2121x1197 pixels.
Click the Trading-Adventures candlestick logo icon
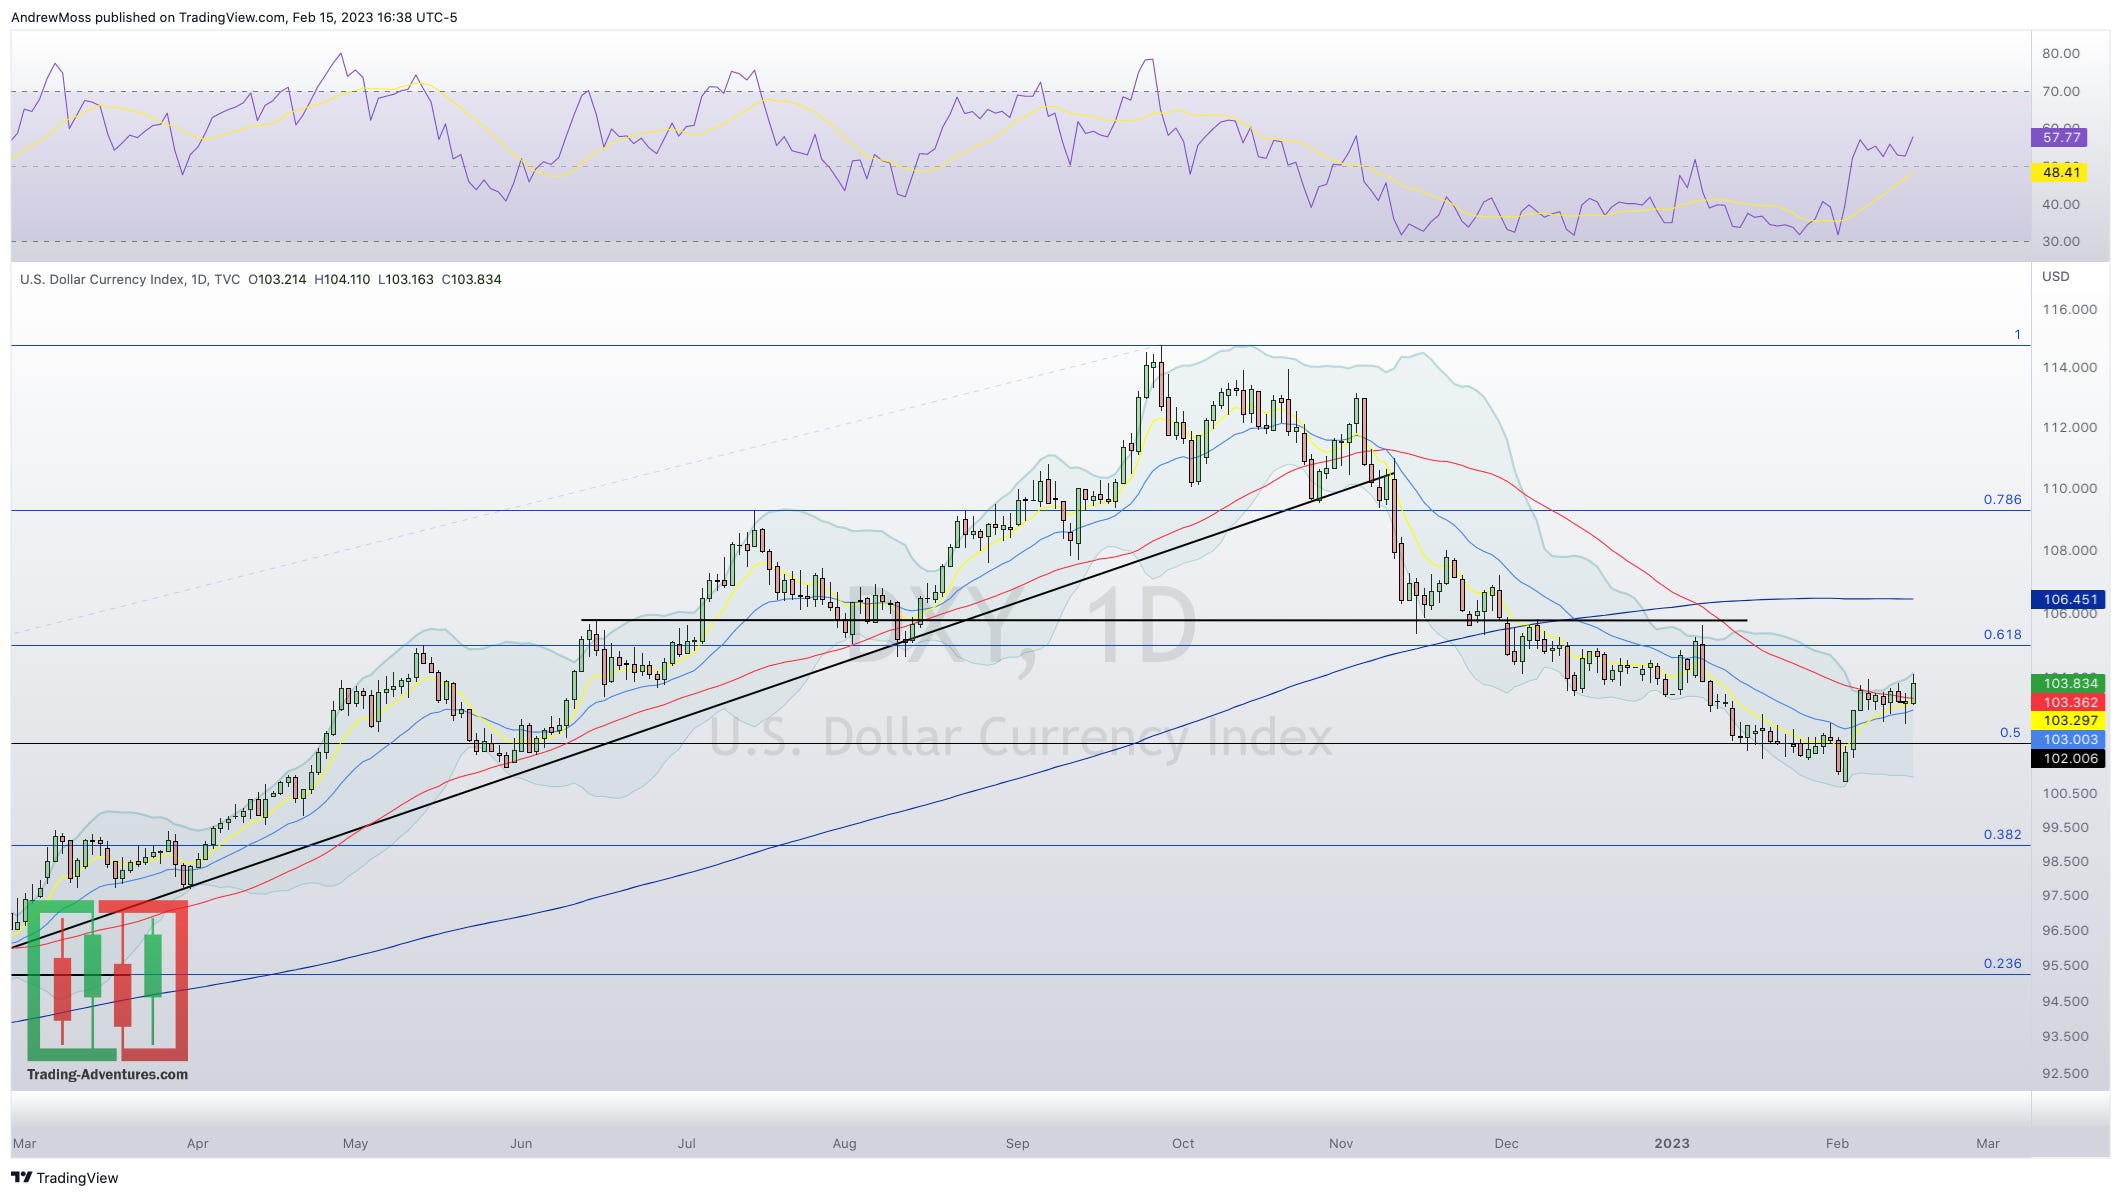[107, 980]
